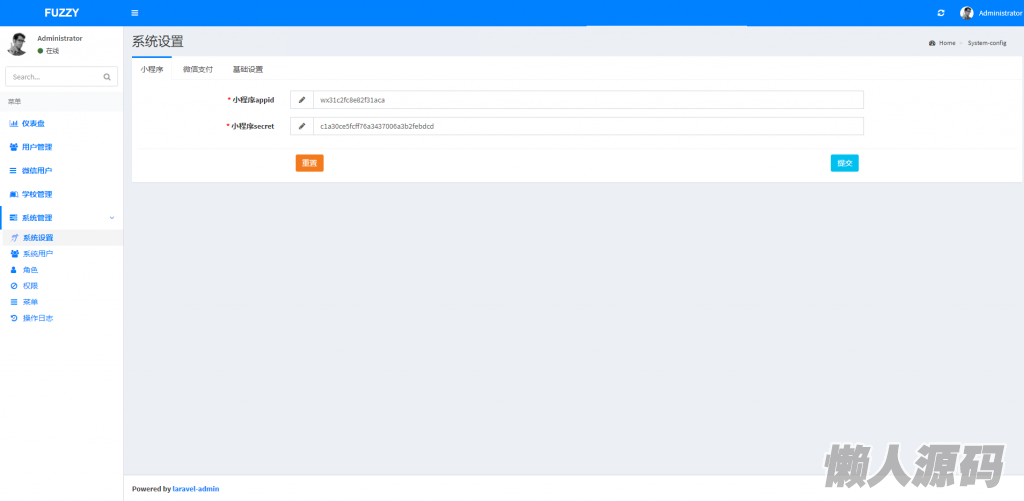Click the orange 重置 button
Viewport: 1024px width, 501px height.
coord(310,163)
